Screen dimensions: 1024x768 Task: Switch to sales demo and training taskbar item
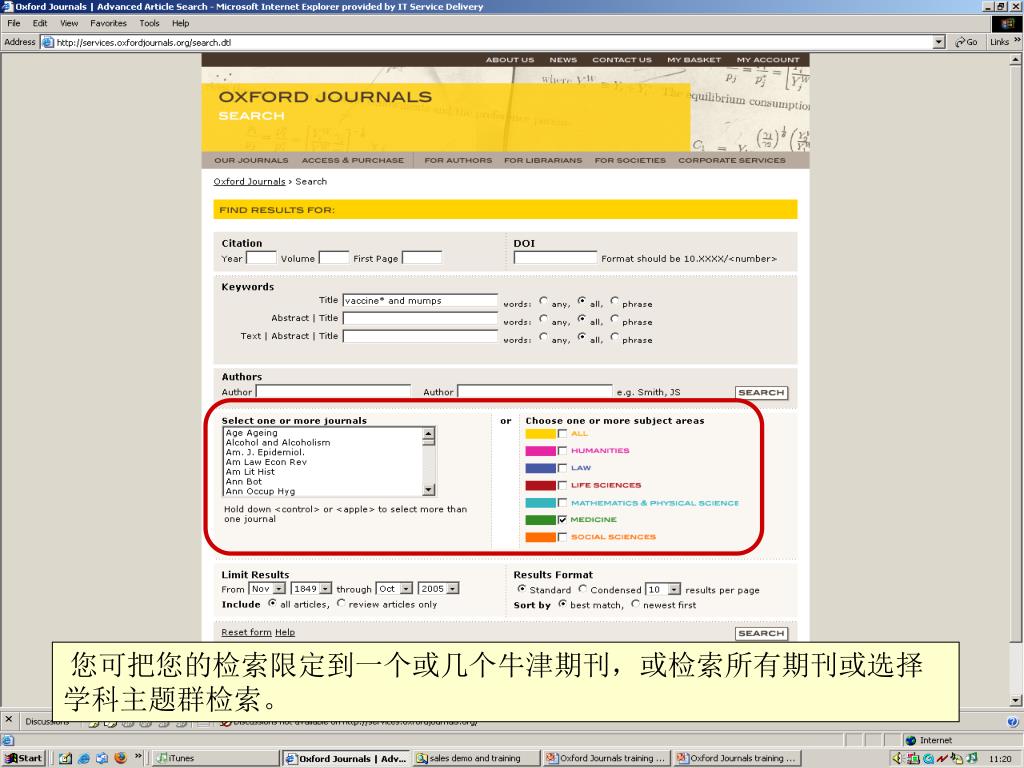[477, 758]
